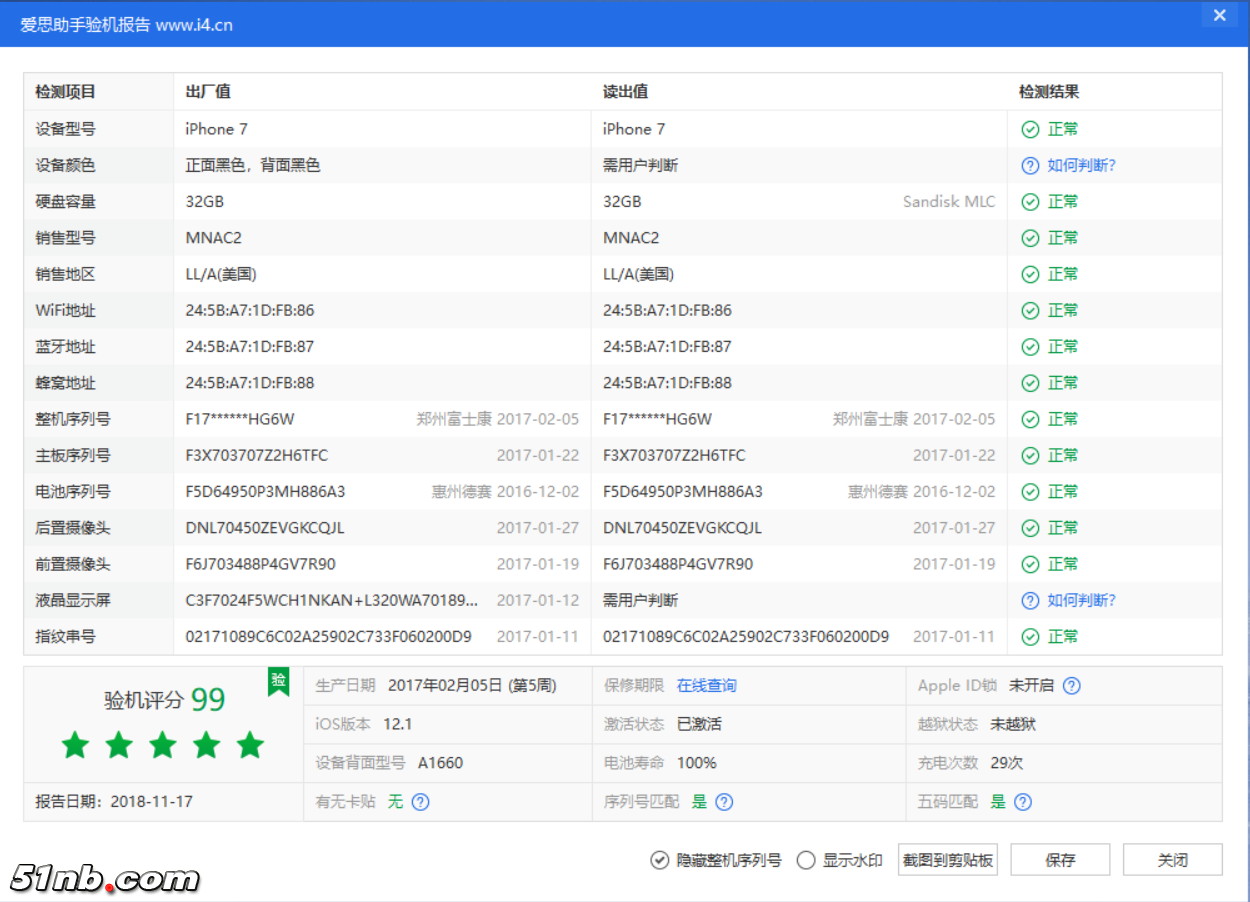The width and height of the screenshot is (1250, 902).
Task: Click 检测结果 column header
Action: 1049,92
